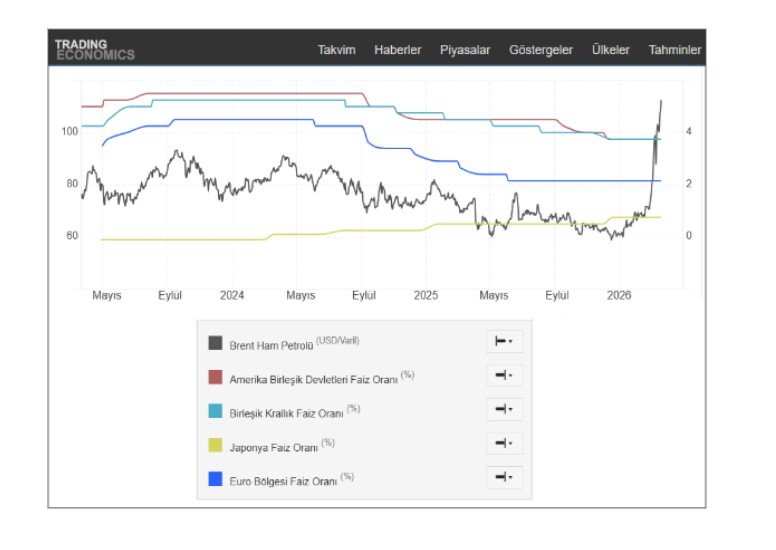Open axis dropdown for Euro Bölgesi Faiz Oranı

[x=504, y=478]
